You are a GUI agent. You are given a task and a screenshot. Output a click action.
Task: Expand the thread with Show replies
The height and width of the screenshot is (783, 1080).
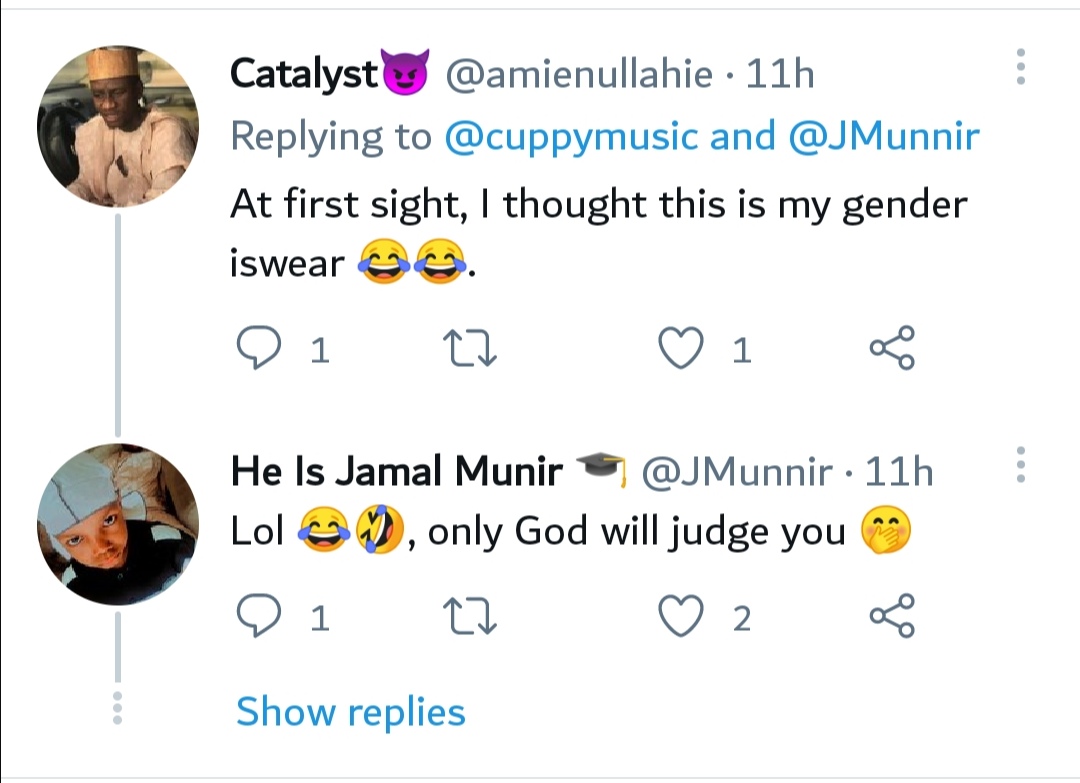(x=350, y=712)
